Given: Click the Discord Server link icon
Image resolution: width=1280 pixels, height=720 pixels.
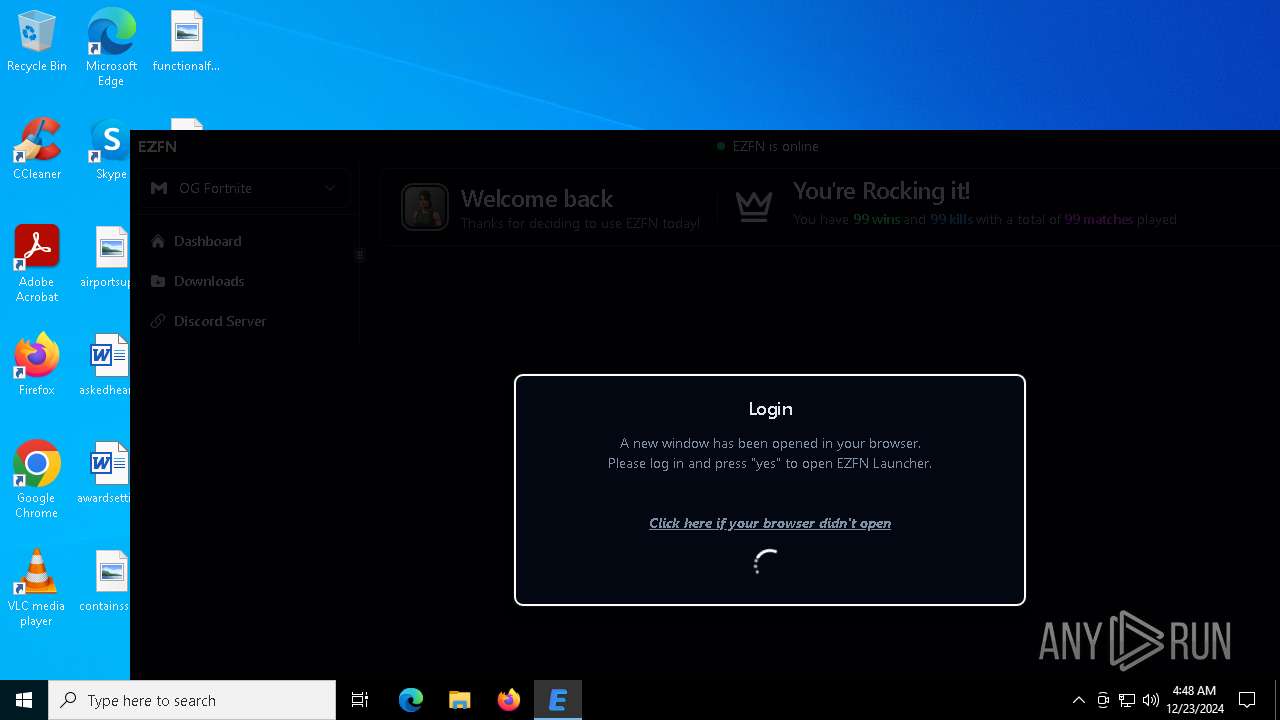Looking at the screenshot, I should pos(158,321).
